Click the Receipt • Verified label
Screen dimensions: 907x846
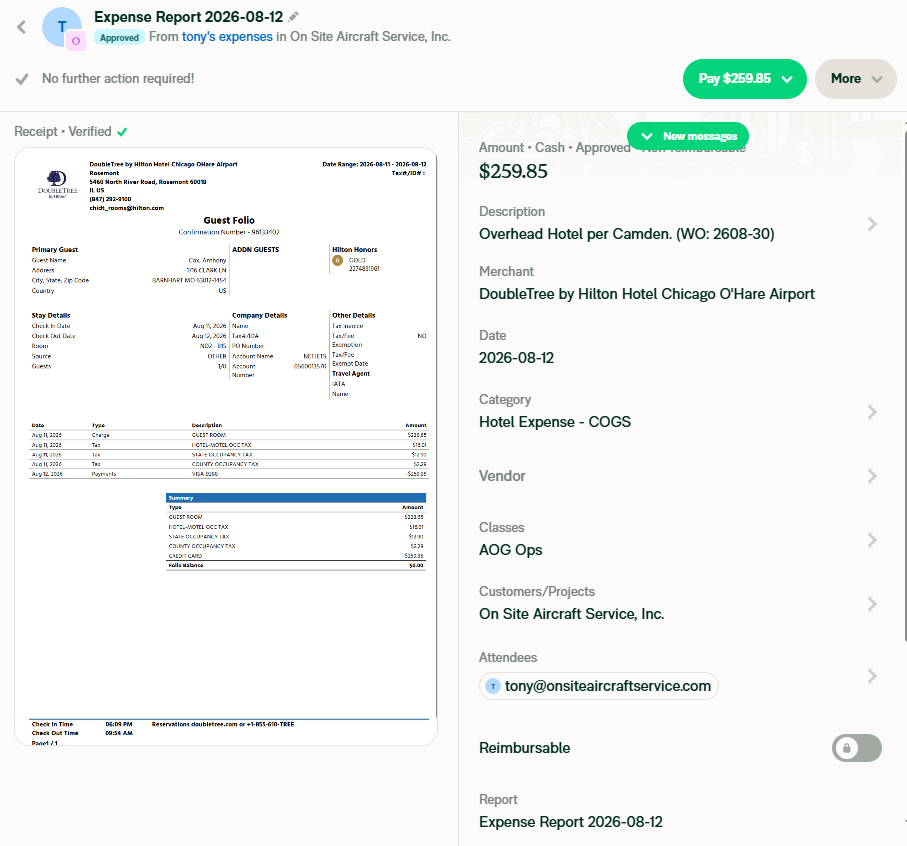62,132
